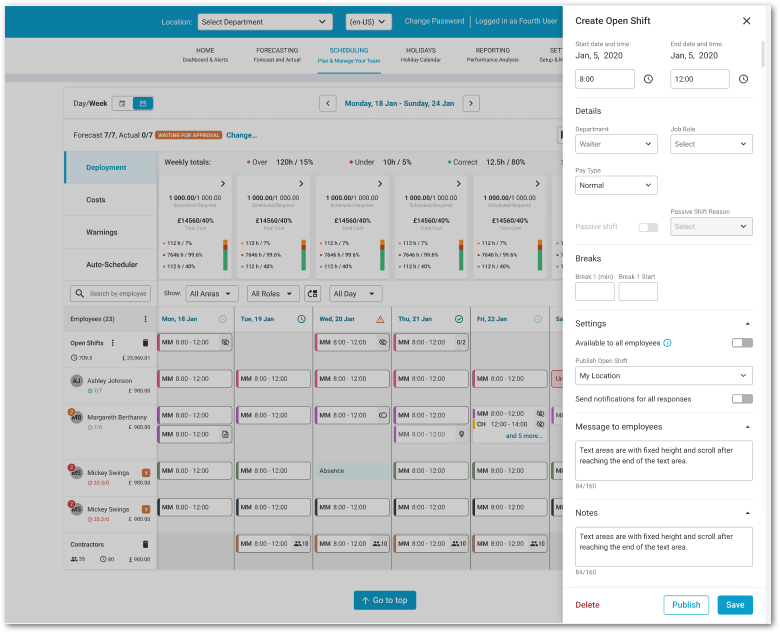Click the employee search magnifier icon
The width and height of the screenshot is (780, 633).
(x=78, y=294)
